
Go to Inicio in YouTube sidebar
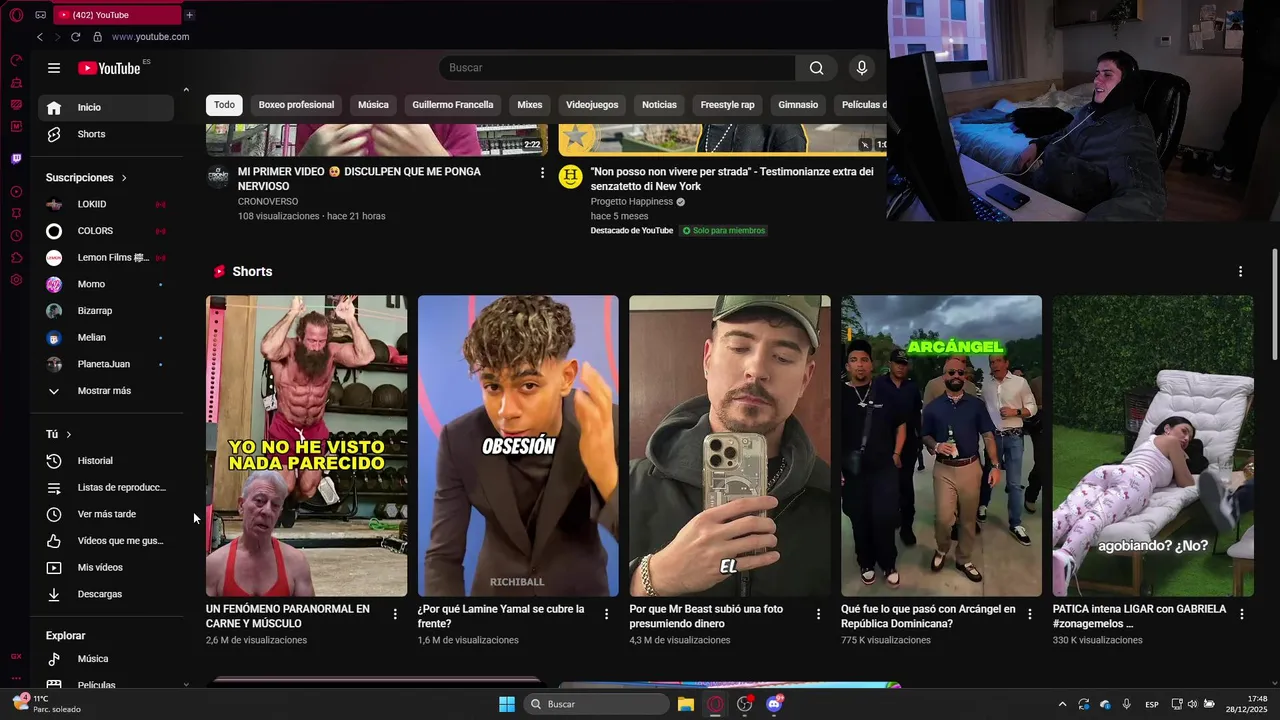coord(105,108)
